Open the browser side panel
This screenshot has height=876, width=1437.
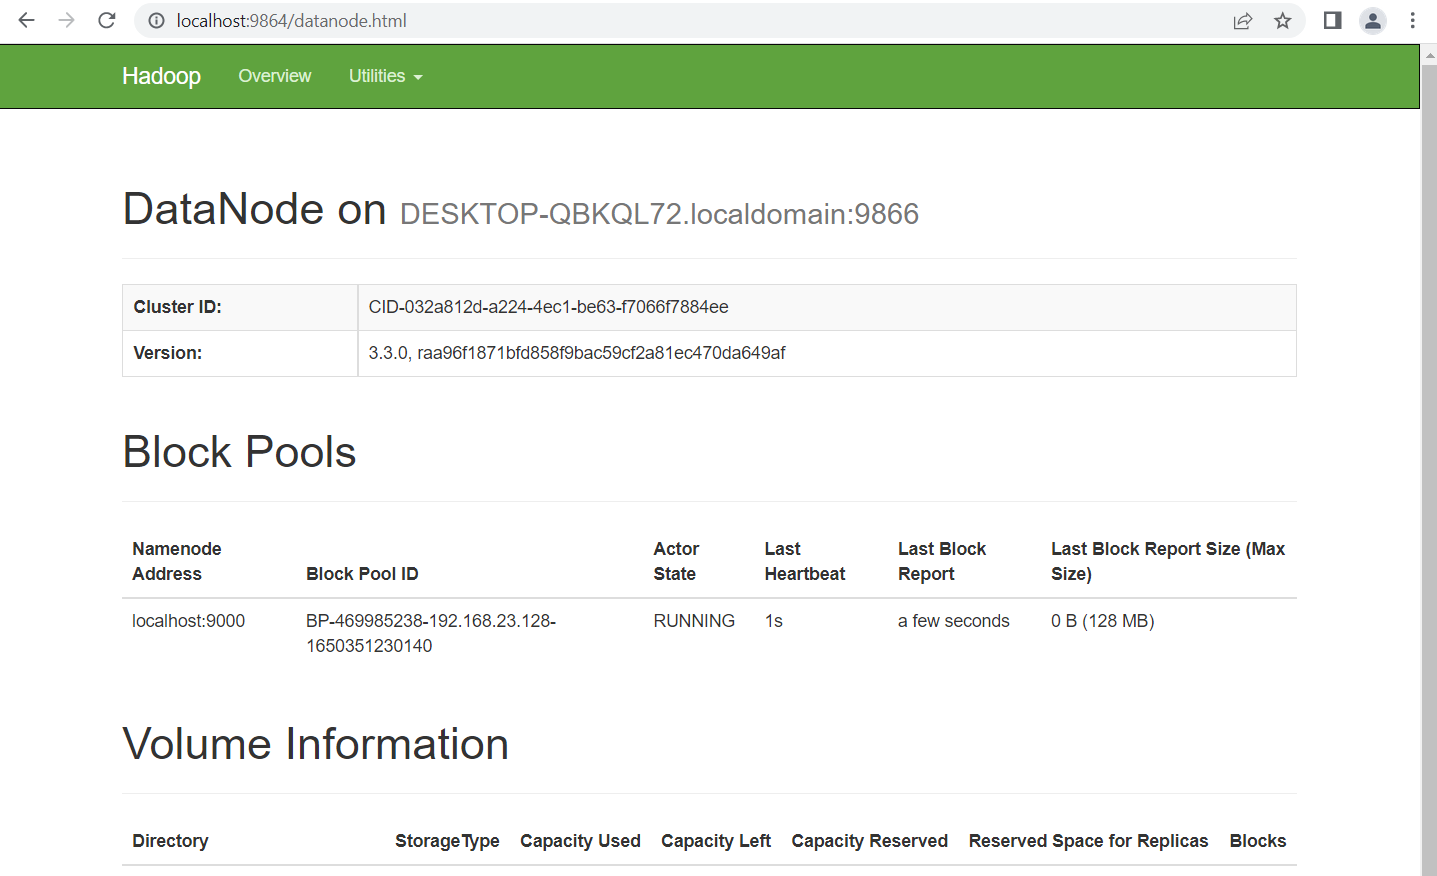click(1332, 21)
